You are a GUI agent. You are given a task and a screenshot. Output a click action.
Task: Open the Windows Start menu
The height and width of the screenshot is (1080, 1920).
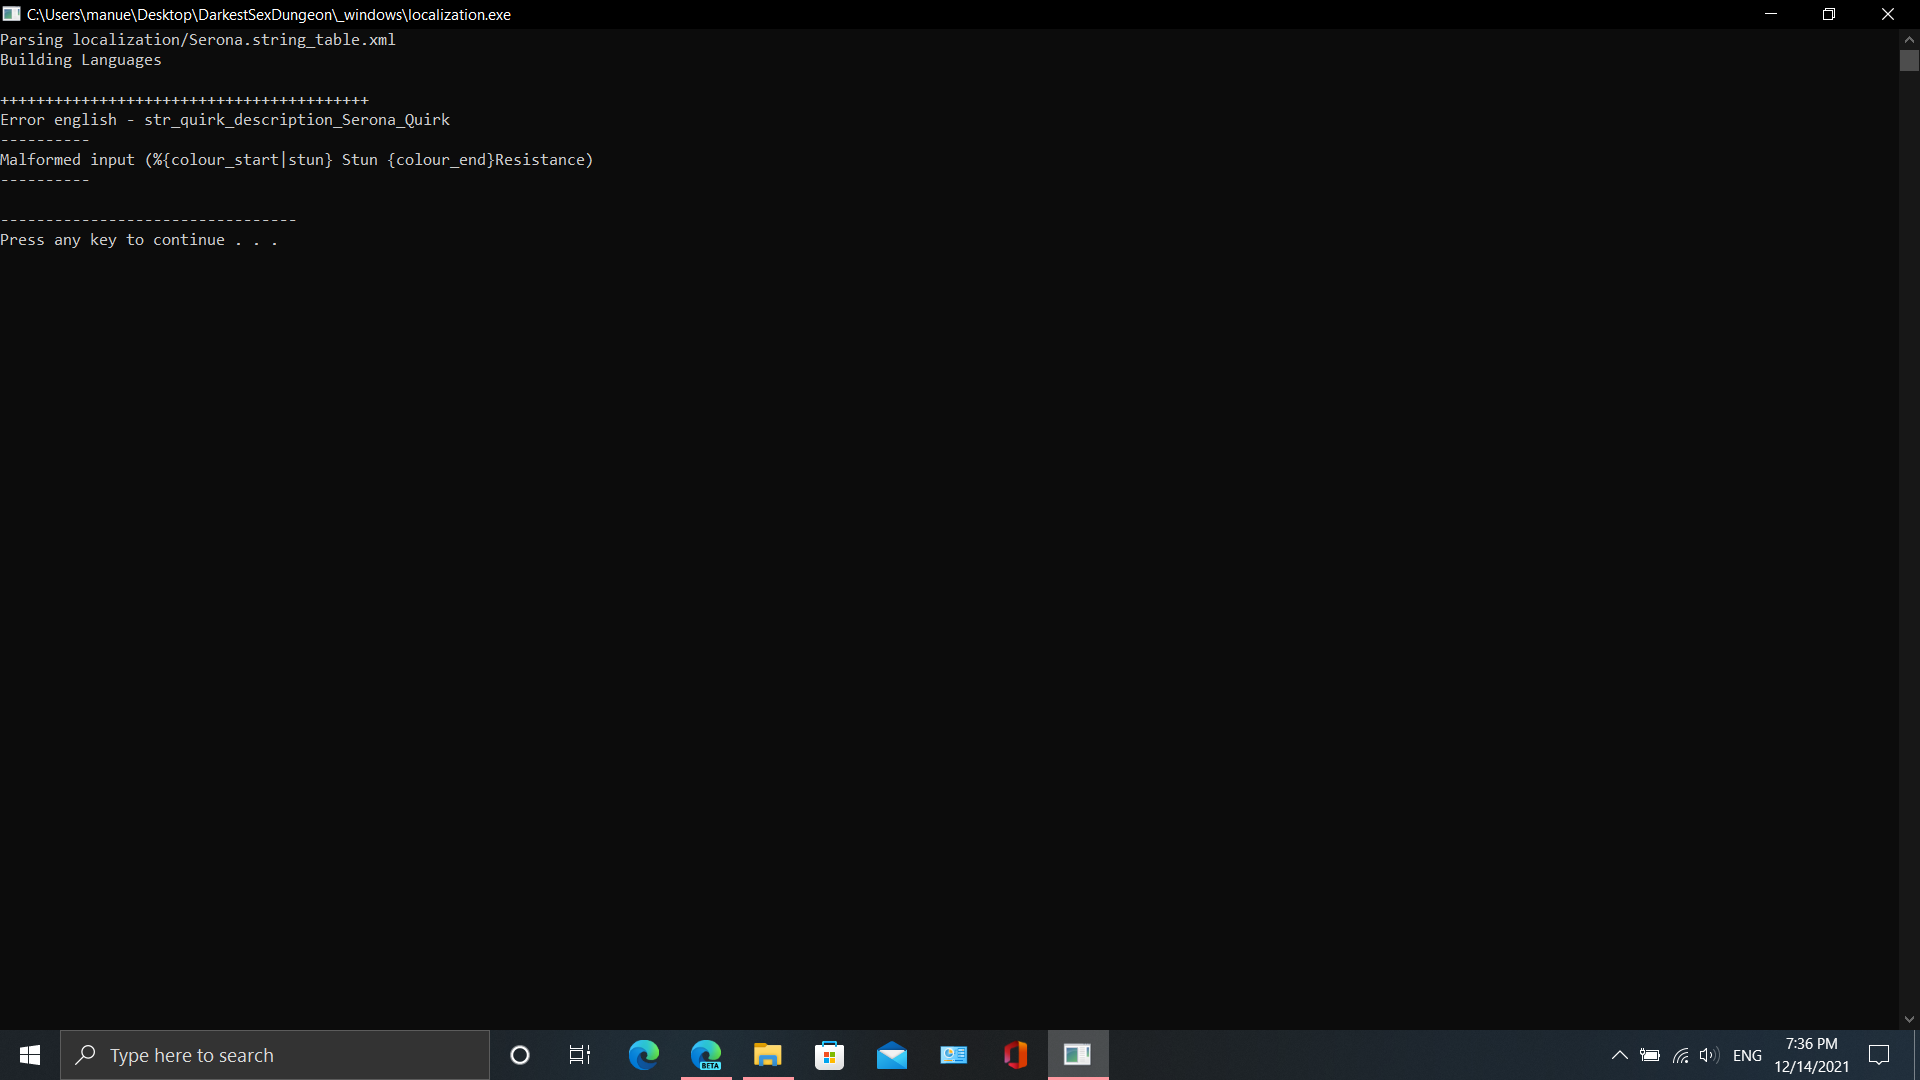[30, 1055]
